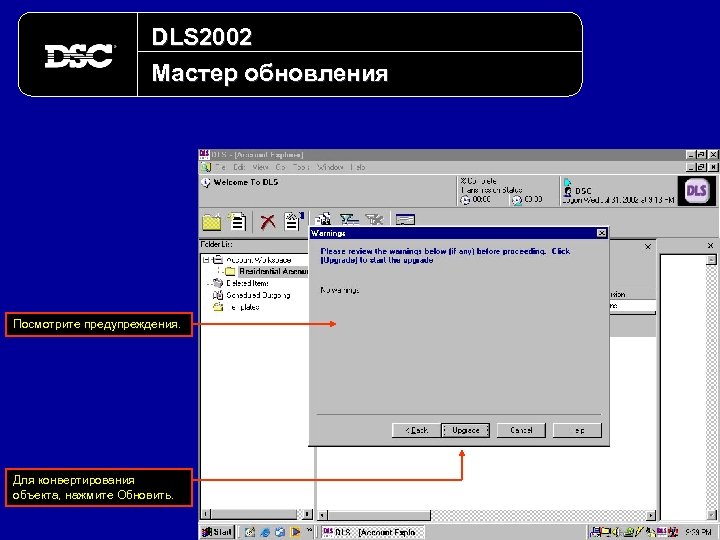Expand the quick launch chevron on taskbar
Viewport: 720px width, 540px height.
(309, 530)
